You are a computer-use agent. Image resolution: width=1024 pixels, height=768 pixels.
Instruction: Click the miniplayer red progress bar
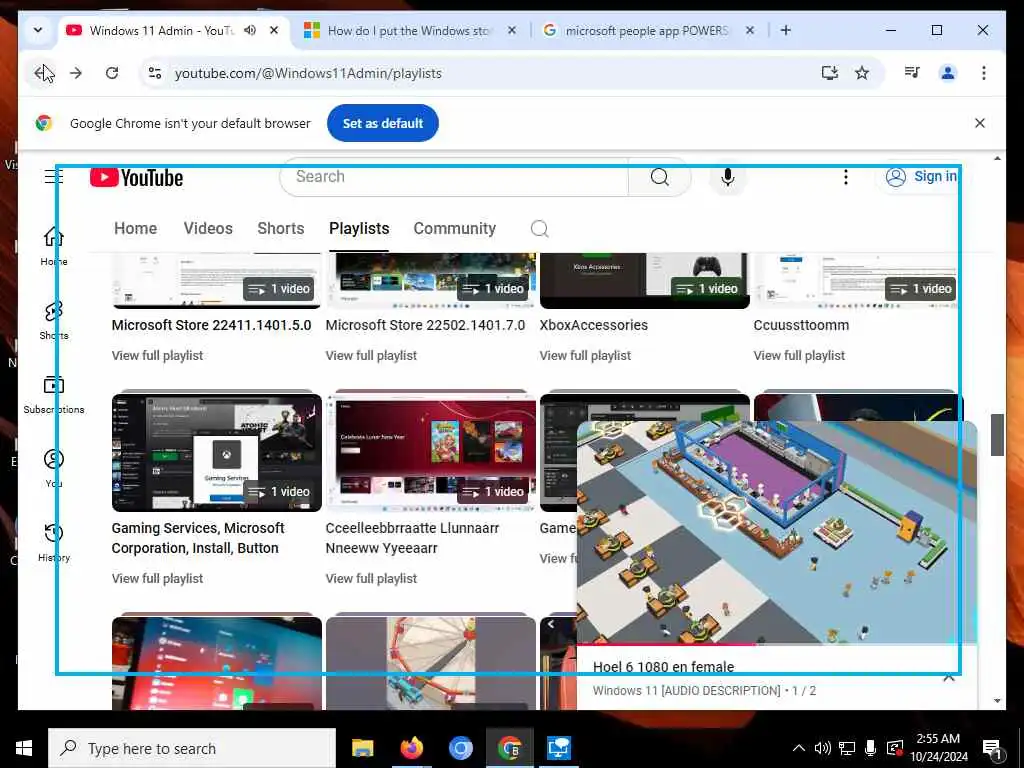pos(666,645)
